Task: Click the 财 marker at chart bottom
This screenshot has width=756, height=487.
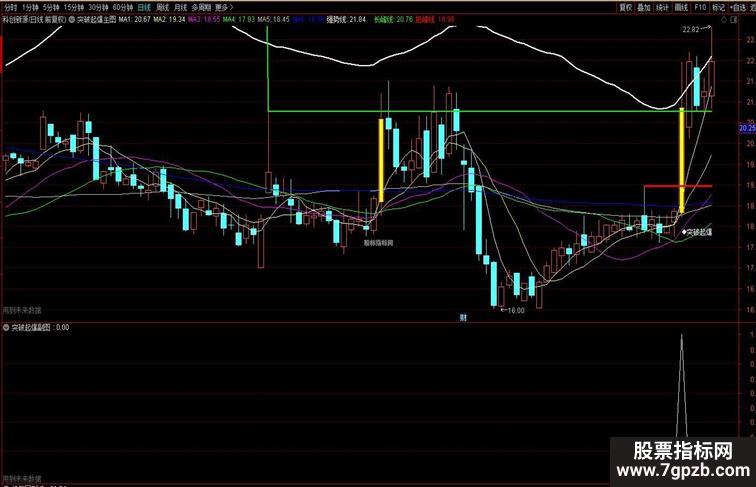Action: tap(463, 317)
